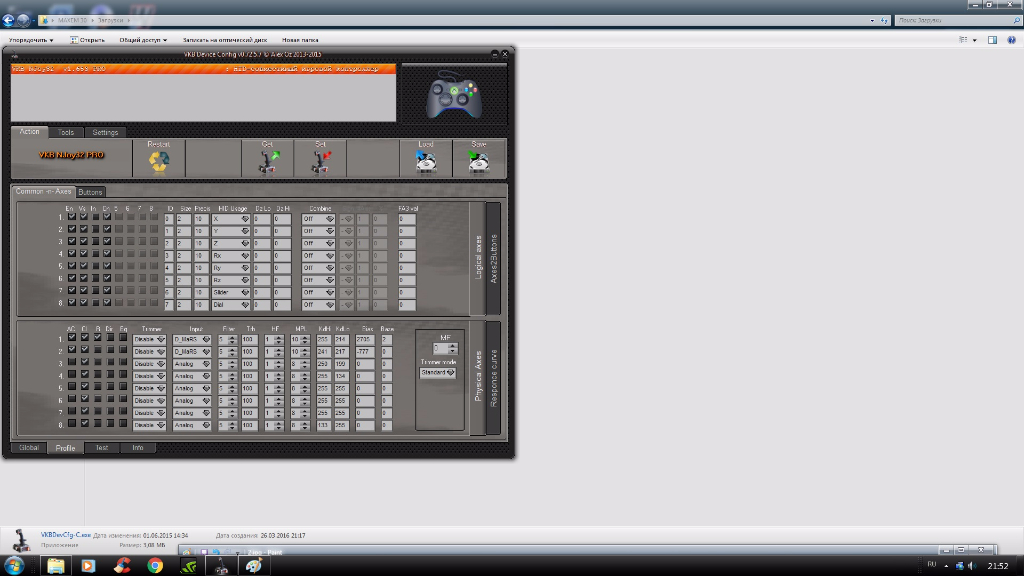Toggle AC checkbox for physical axis 1
1024x576 pixels.
(72, 338)
